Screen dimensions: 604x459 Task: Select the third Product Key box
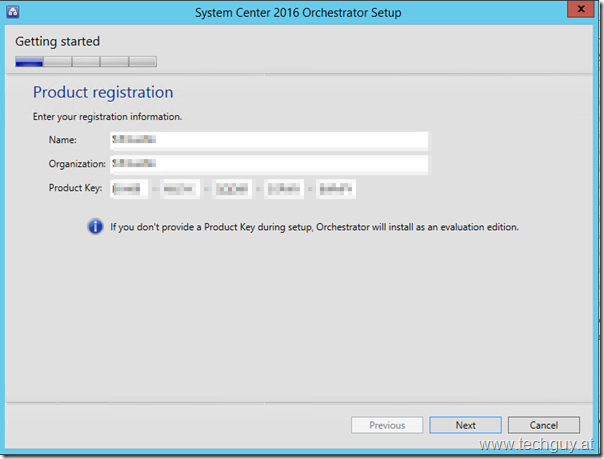(x=232, y=189)
